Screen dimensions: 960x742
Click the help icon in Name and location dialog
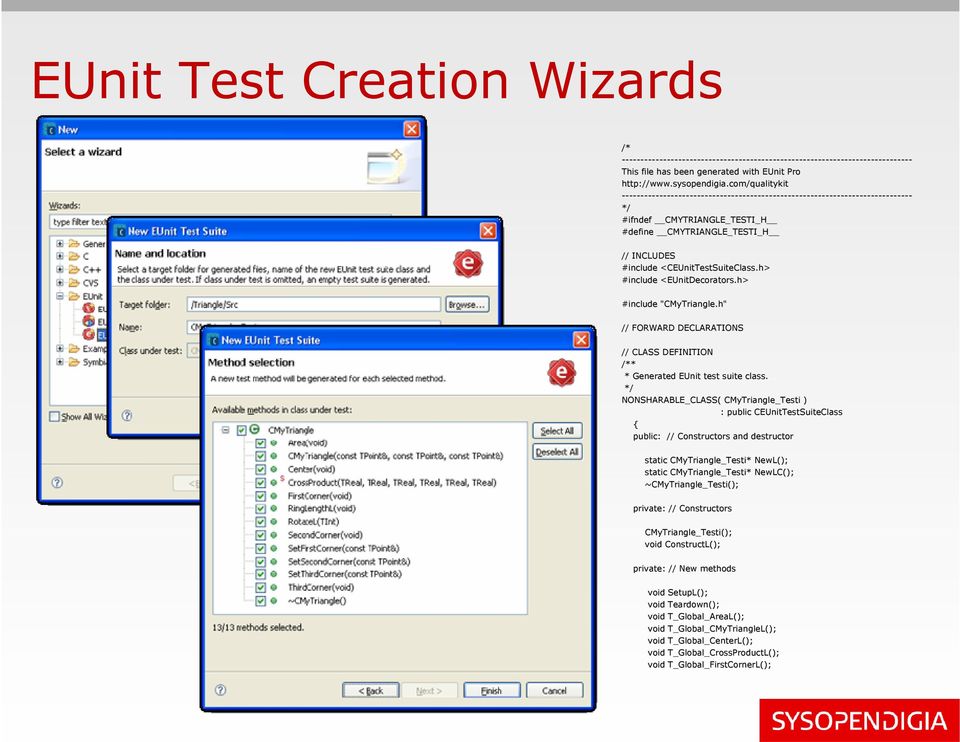[127, 416]
